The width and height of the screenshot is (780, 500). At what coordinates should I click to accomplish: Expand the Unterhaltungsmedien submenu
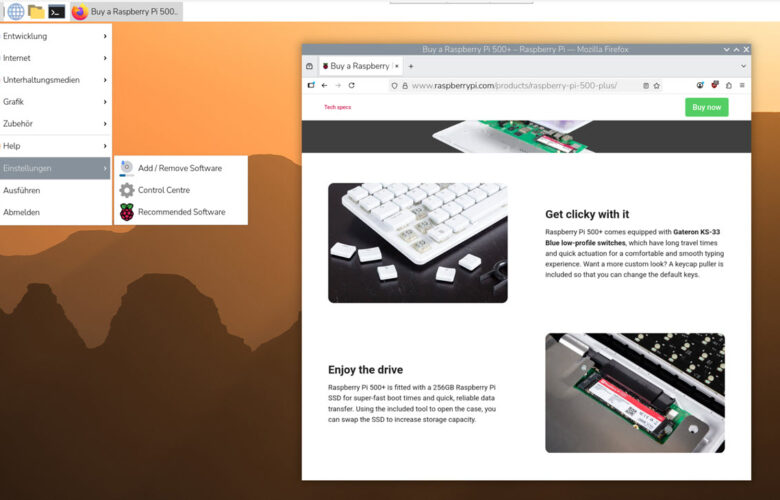[55, 80]
